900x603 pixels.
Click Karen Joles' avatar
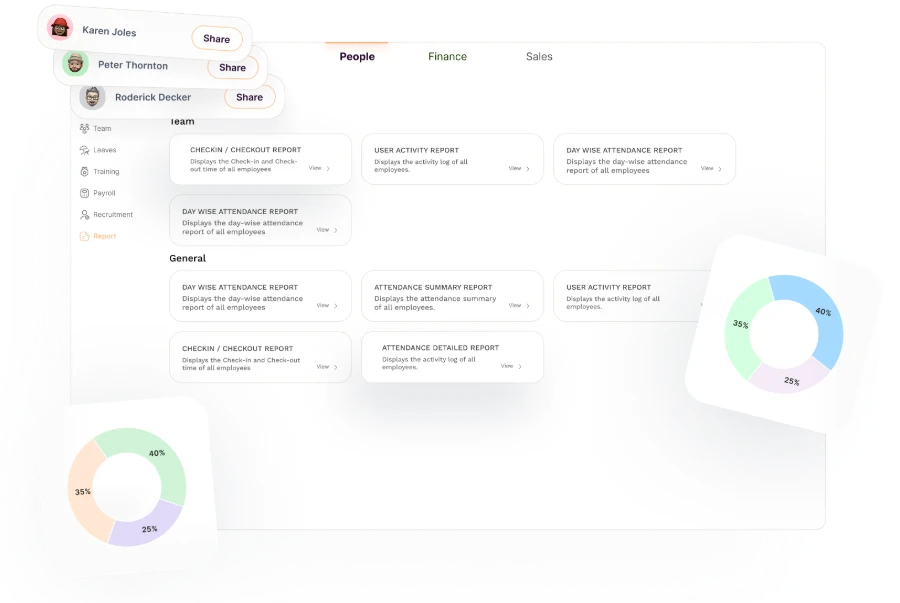(60, 28)
